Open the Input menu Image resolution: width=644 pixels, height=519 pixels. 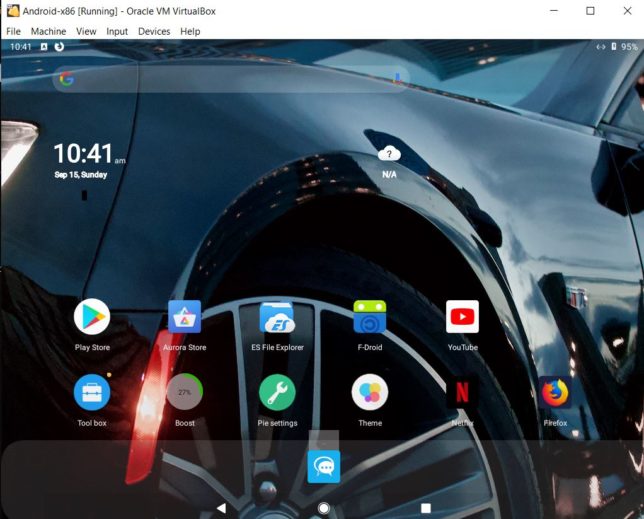[x=117, y=31]
